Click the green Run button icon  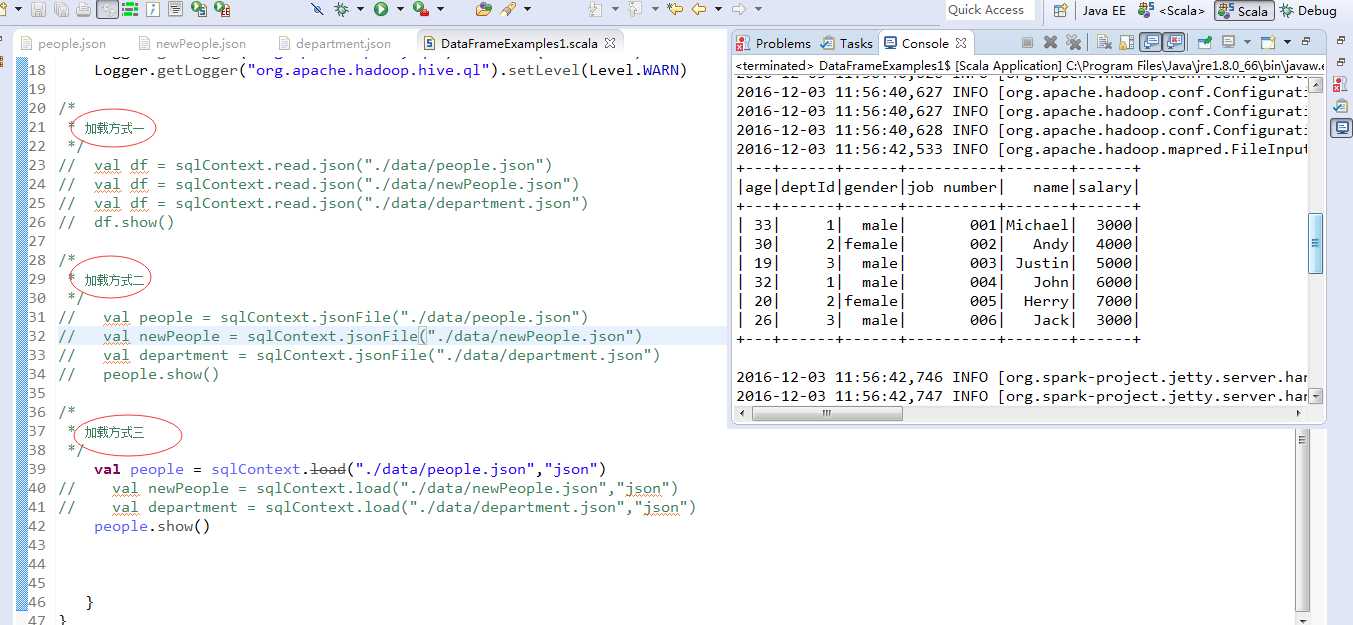pyautogui.click(x=380, y=9)
